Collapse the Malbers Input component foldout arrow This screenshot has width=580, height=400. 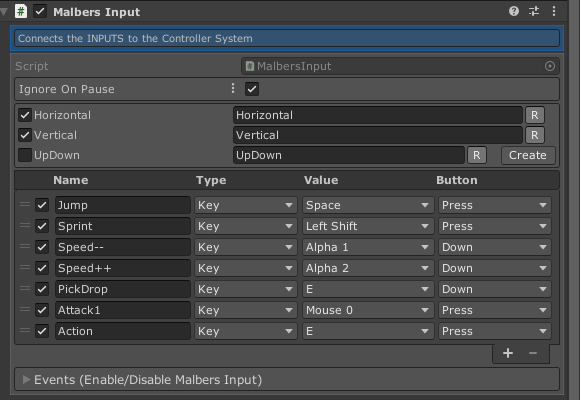[x=4, y=11]
